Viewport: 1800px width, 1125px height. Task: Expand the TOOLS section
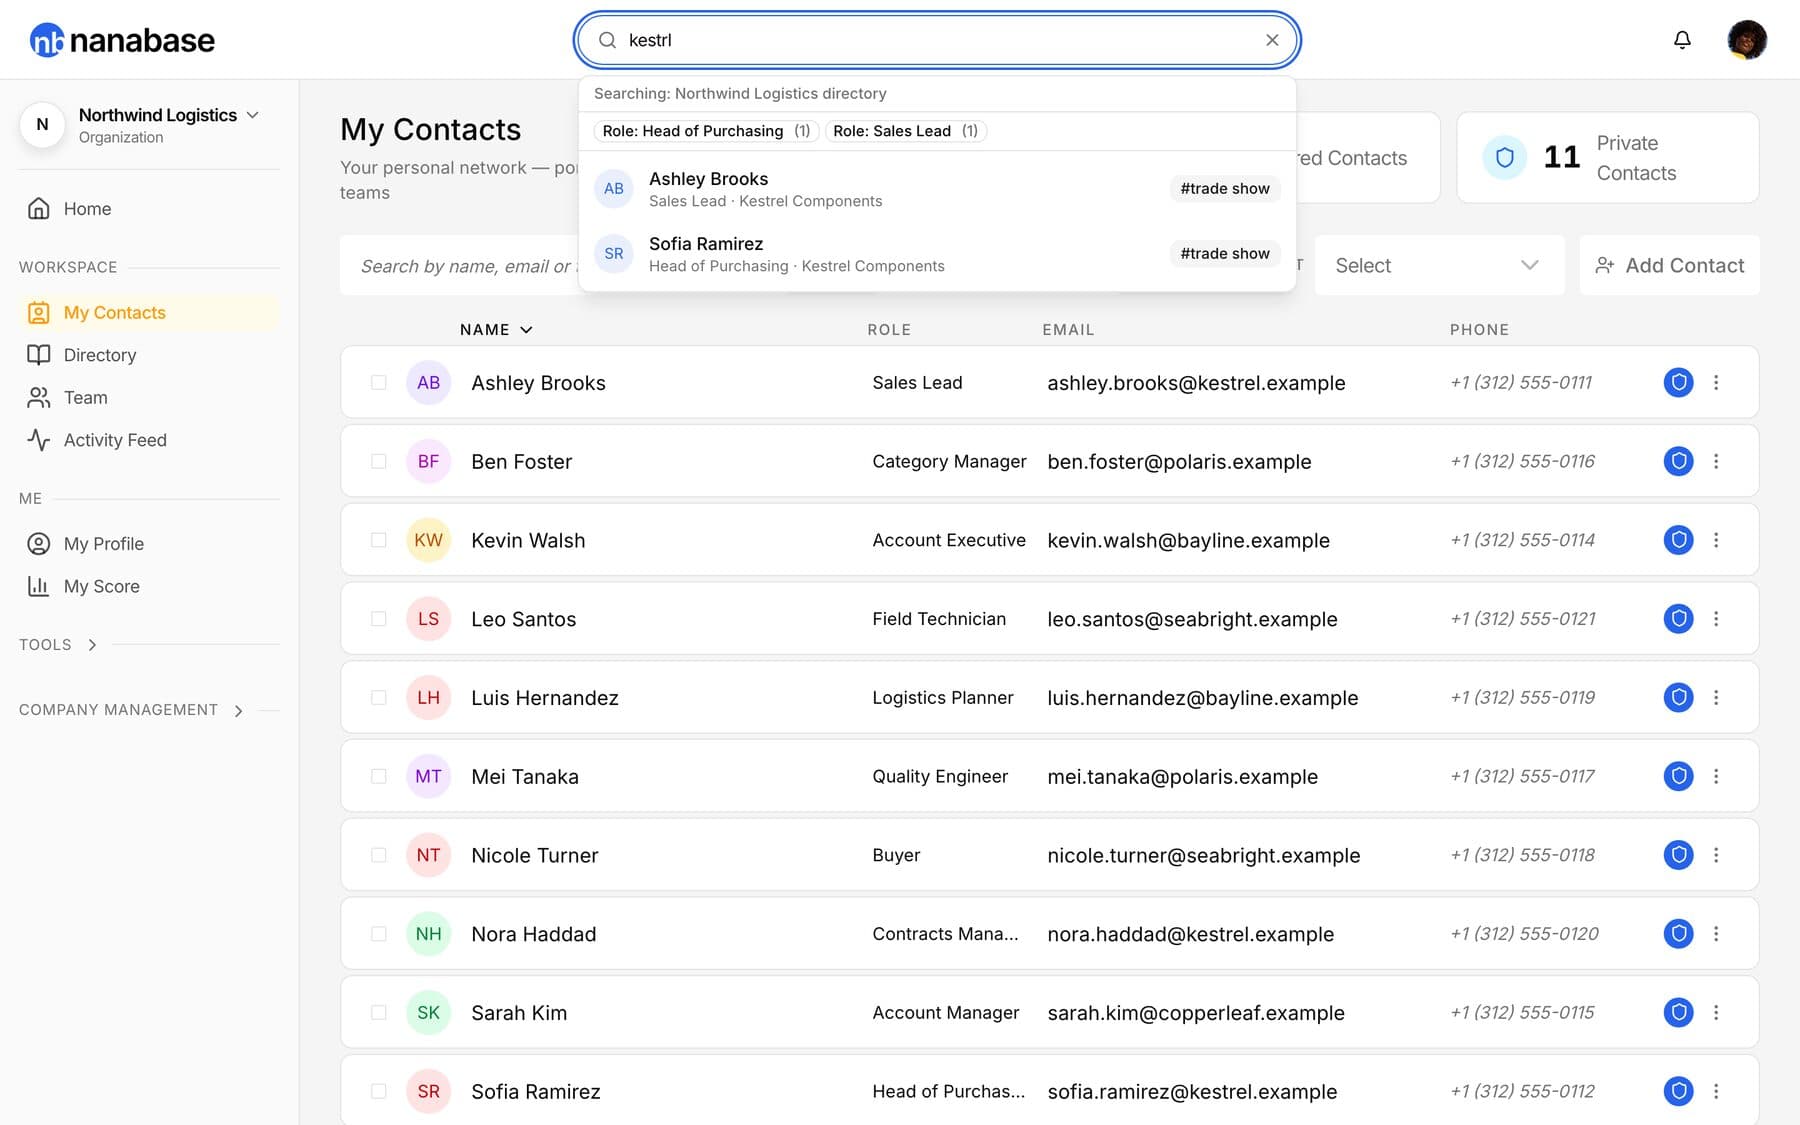[x=59, y=645]
